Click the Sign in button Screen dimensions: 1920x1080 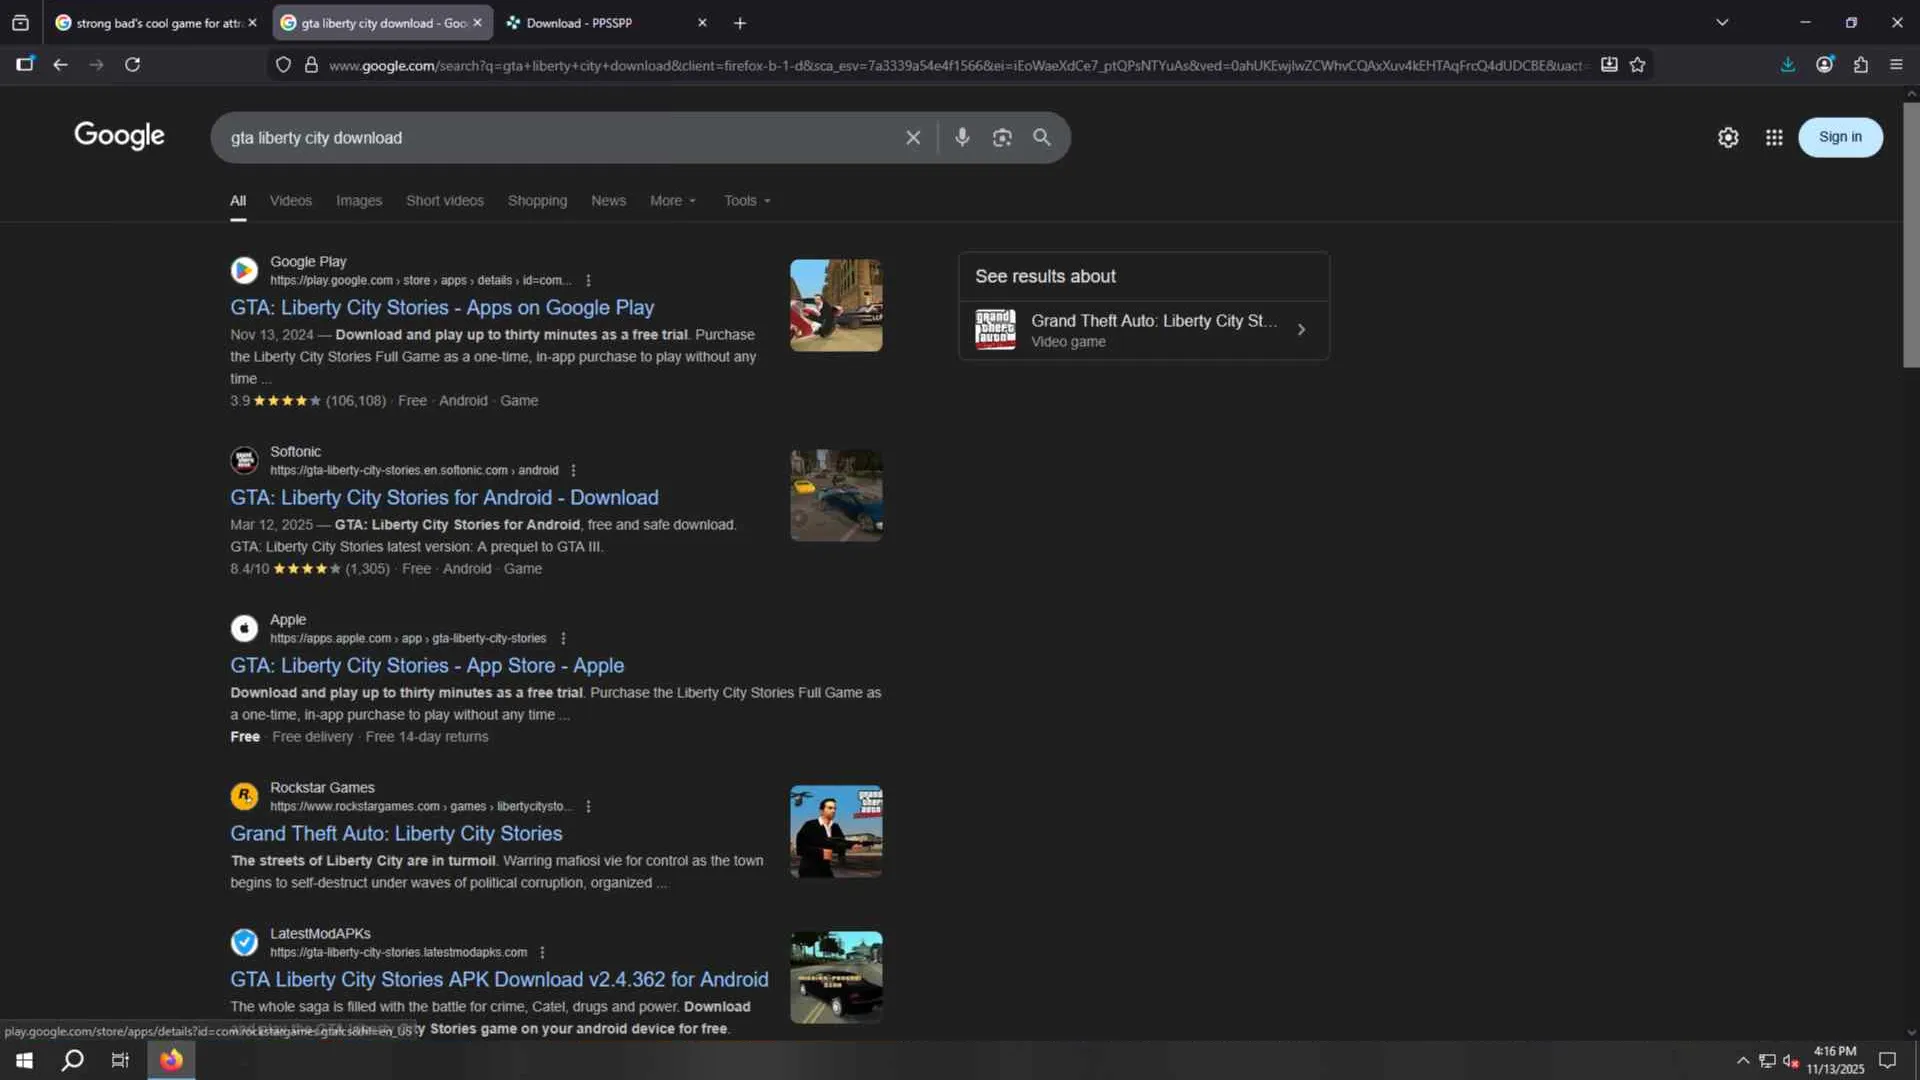pyautogui.click(x=1839, y=137)
